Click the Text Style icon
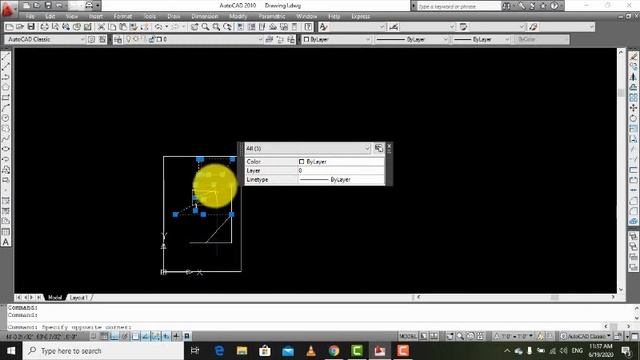640x360 pixels. point(323,27)
